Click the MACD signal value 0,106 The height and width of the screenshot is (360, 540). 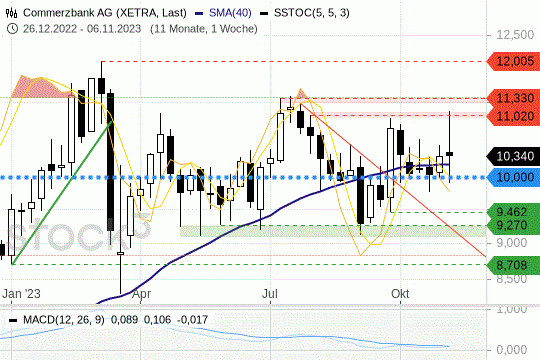(157, 320)
